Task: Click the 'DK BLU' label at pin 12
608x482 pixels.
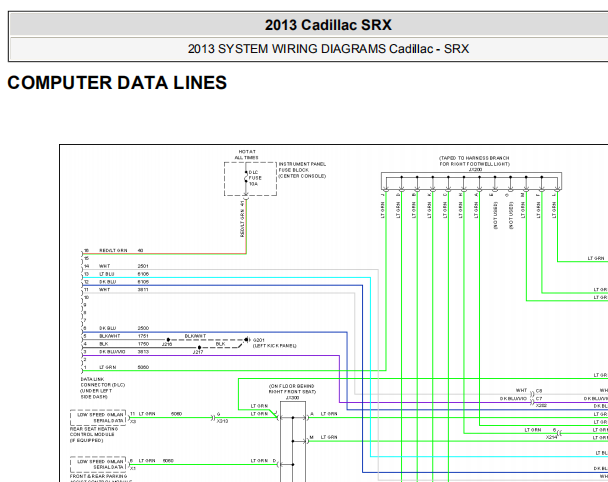Action: pos(107,282)
